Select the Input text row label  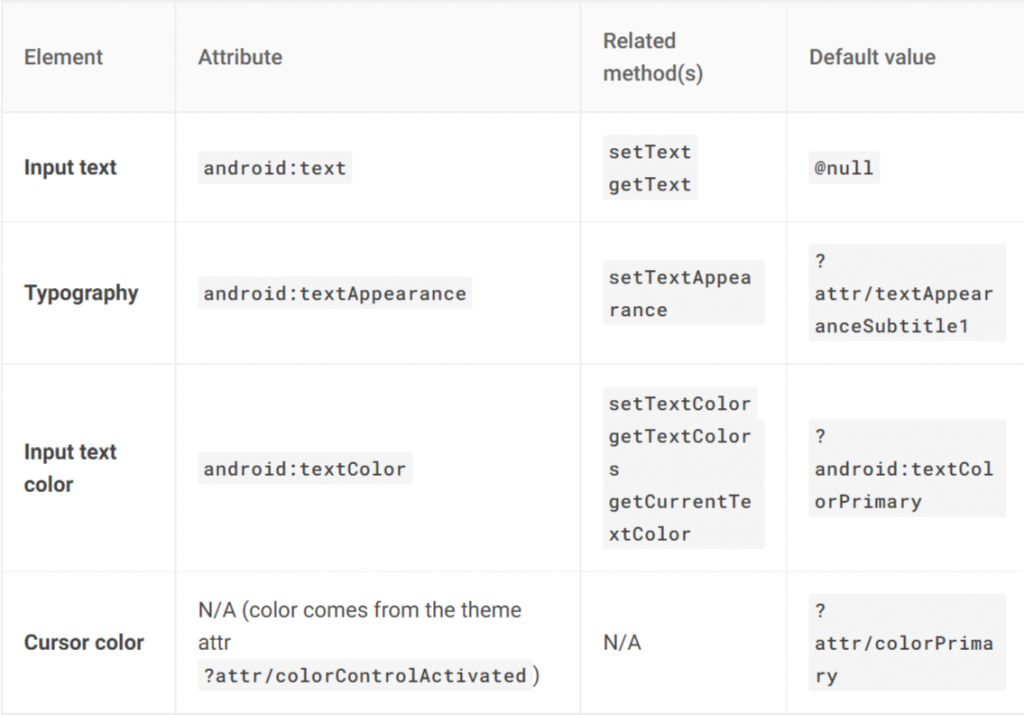coord(70,167)
